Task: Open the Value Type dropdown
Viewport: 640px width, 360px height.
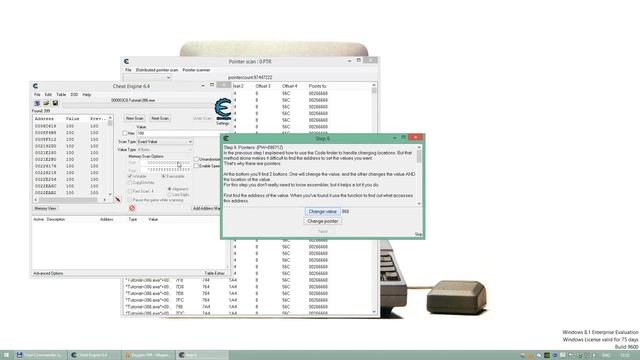Action: pos(165,150)
